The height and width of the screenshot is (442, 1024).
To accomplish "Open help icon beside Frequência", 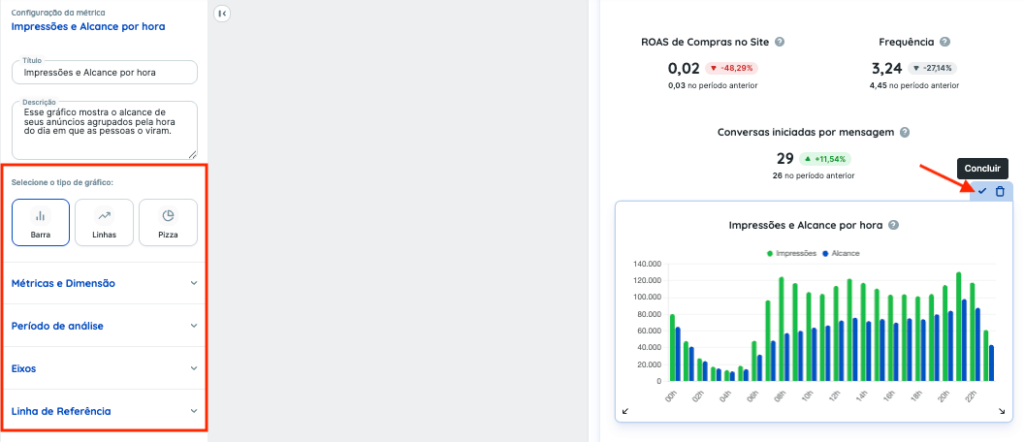I will (945, 42).
